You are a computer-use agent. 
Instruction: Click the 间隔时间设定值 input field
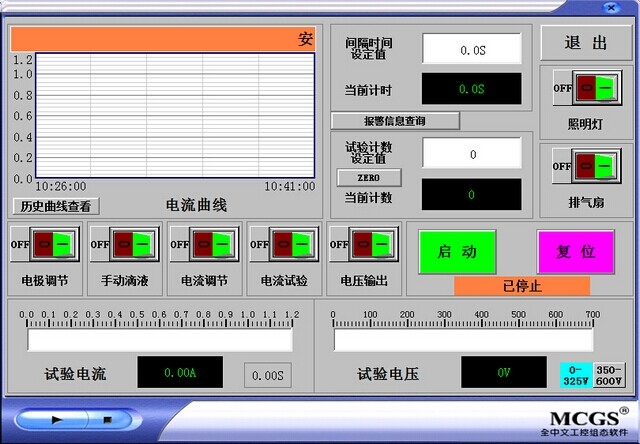pos(472,49)
